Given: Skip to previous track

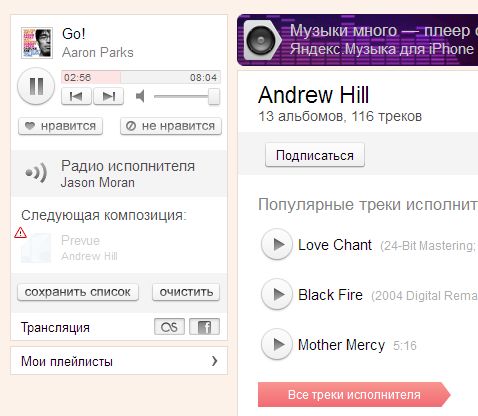Looking at the screenshot, I should pos(76,96).
